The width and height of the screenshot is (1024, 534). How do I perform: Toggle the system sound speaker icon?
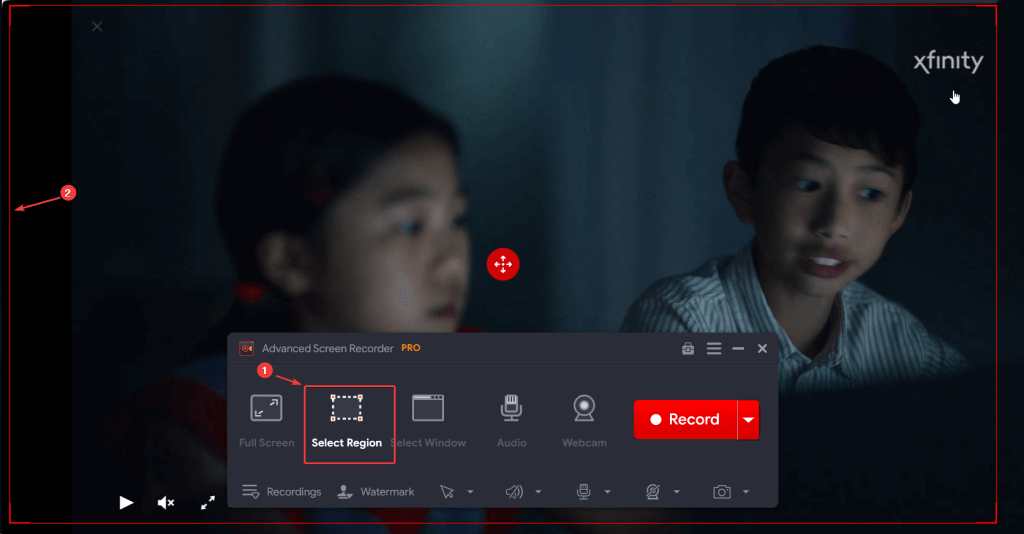515,492
